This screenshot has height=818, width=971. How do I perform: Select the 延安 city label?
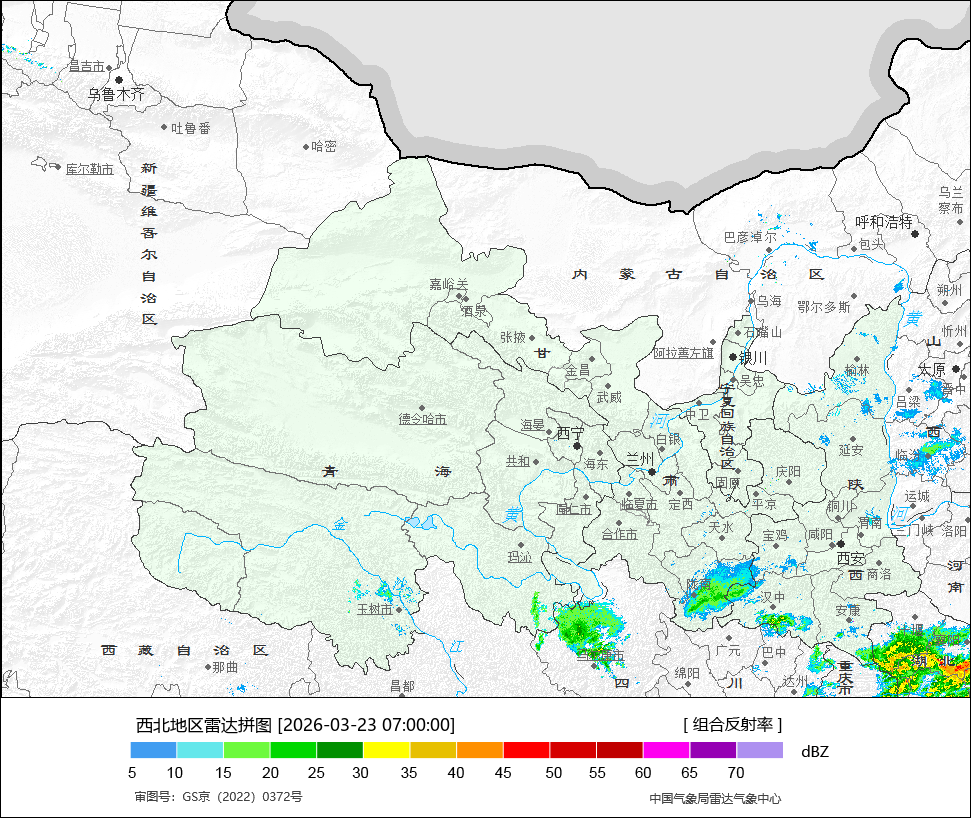(851, 450)
